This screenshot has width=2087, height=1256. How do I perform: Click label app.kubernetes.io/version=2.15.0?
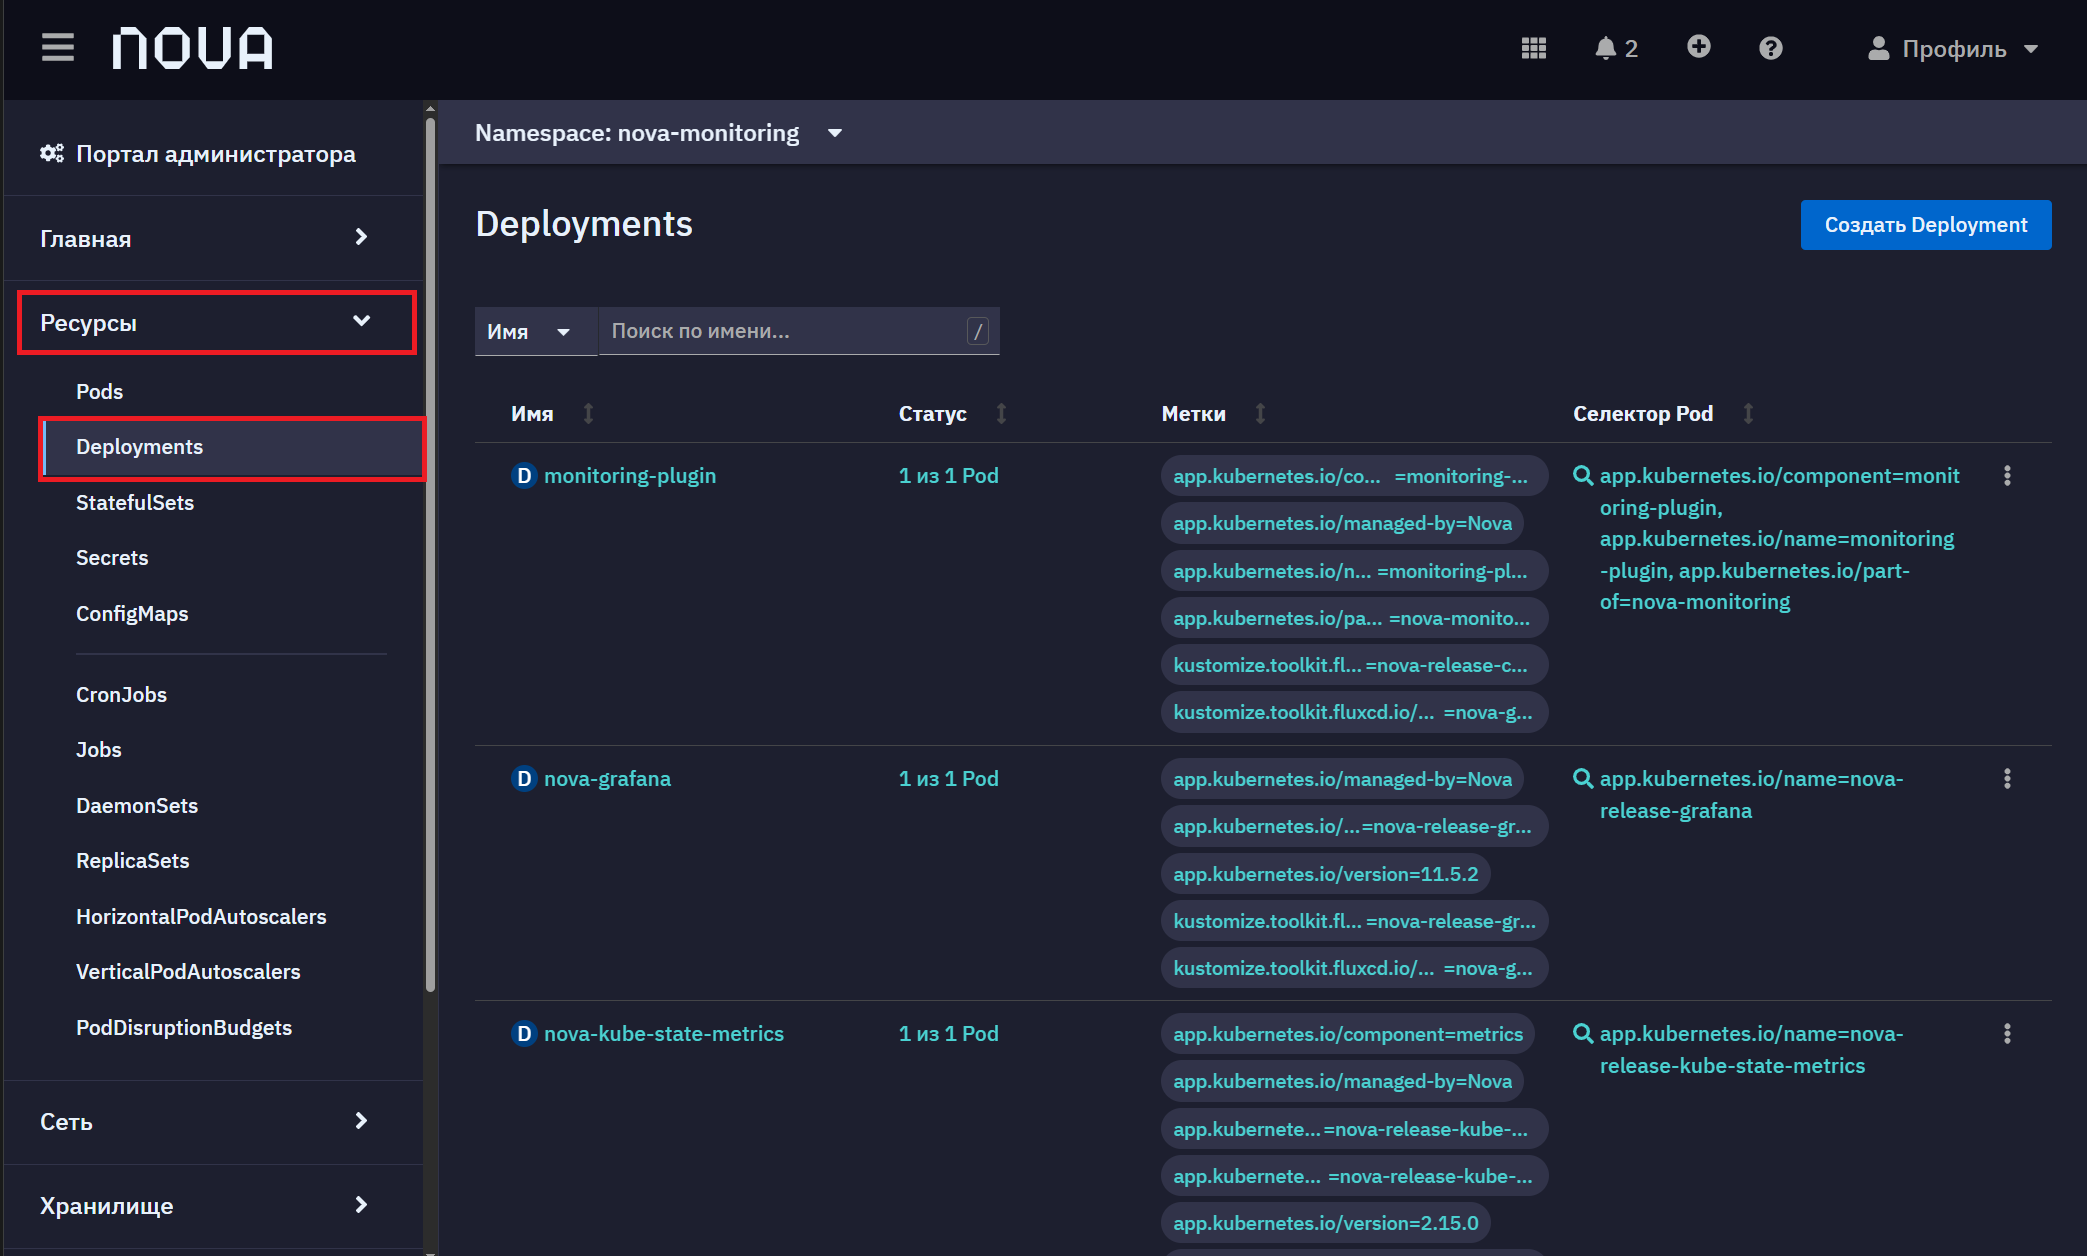point(1325,1222)
